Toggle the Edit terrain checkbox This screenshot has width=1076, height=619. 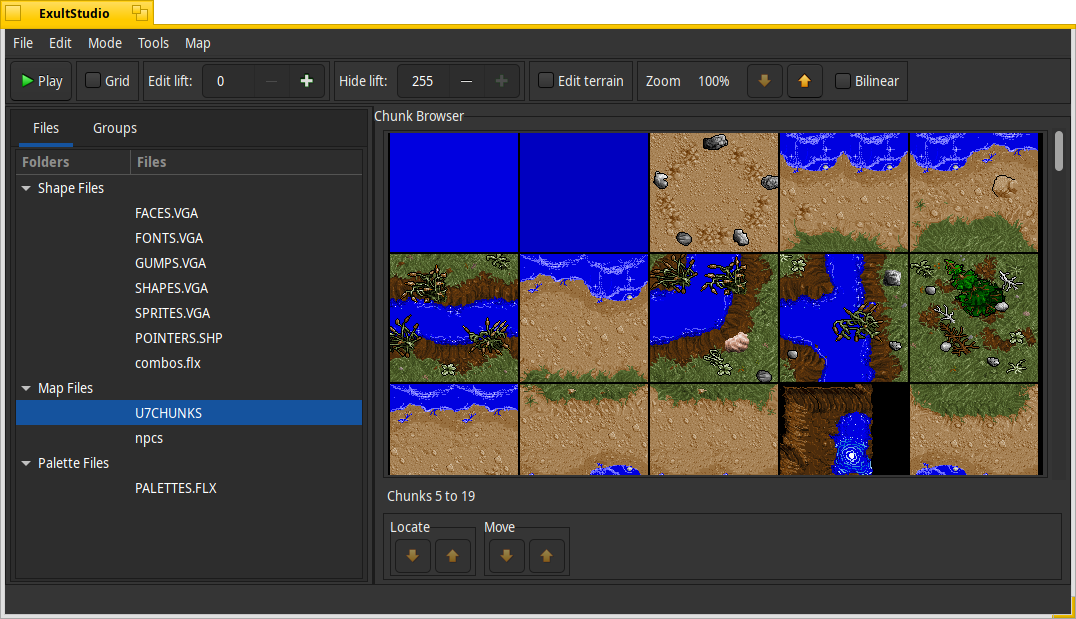click(546, 81)
